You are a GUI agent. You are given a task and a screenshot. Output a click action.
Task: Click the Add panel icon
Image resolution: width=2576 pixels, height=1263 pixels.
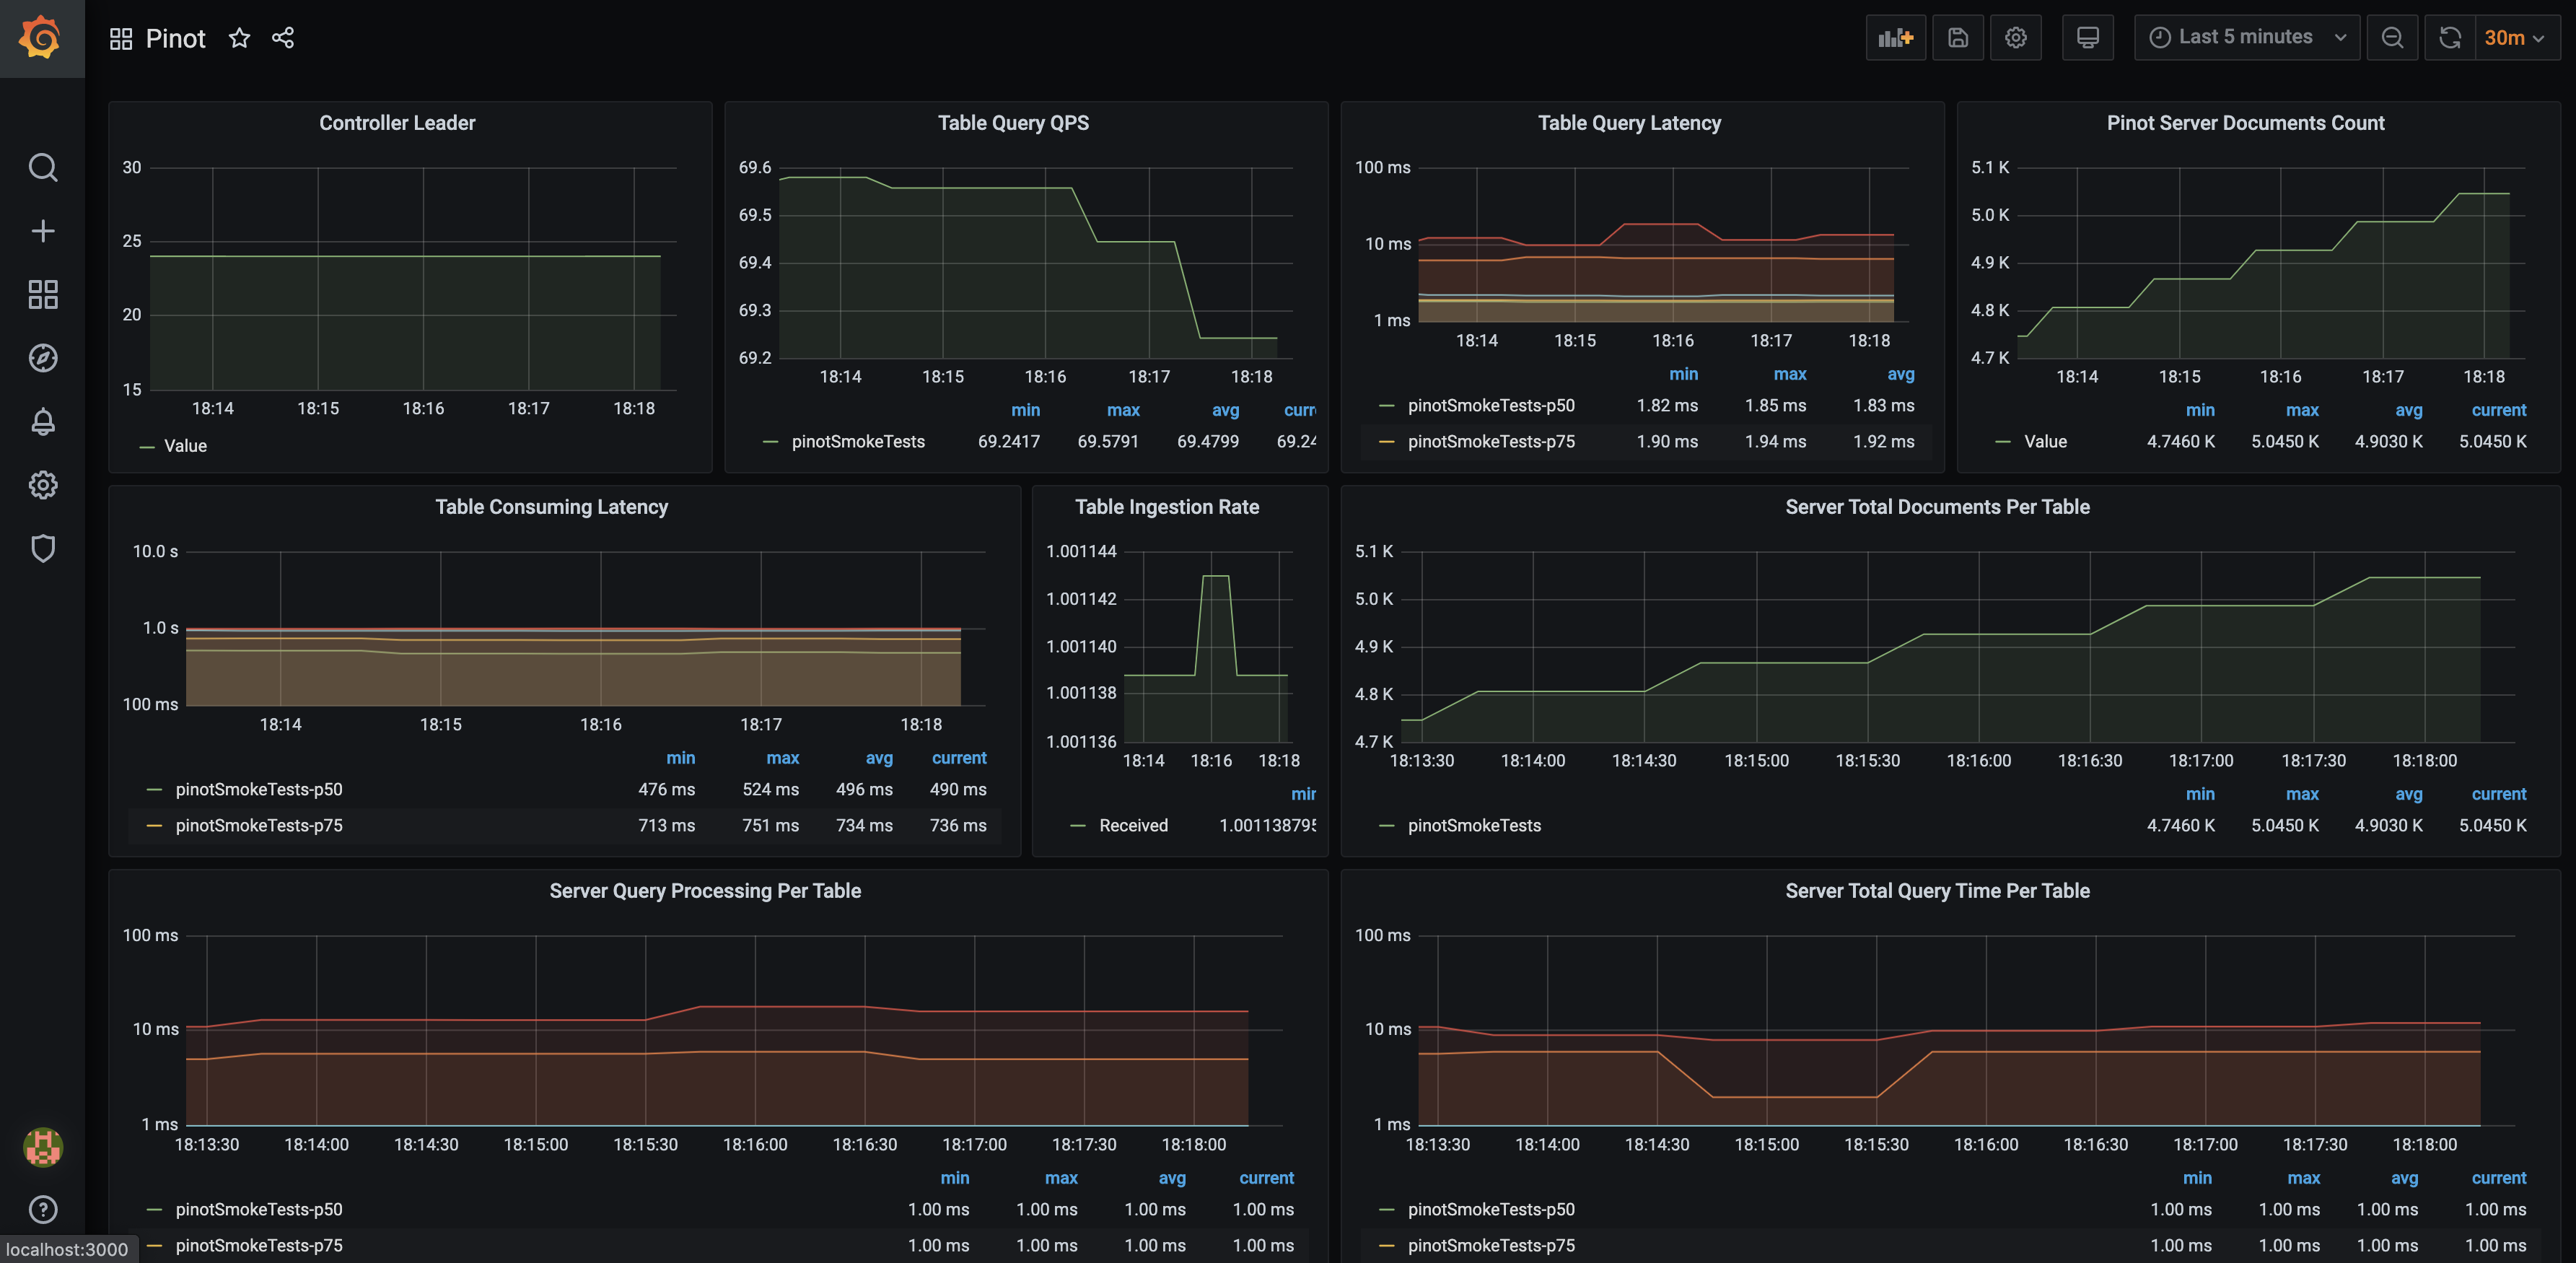pyautogui.click(x=1895, y=38)
